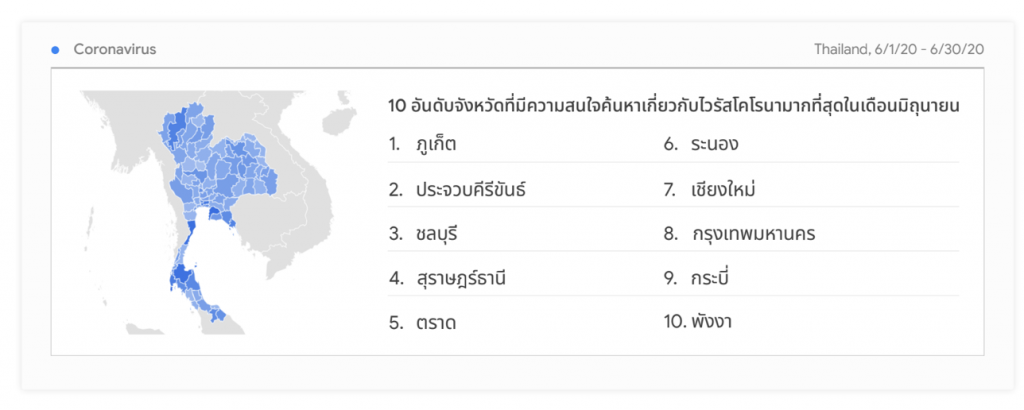Click the Thailand map graphic

click(x=205, y=210)
